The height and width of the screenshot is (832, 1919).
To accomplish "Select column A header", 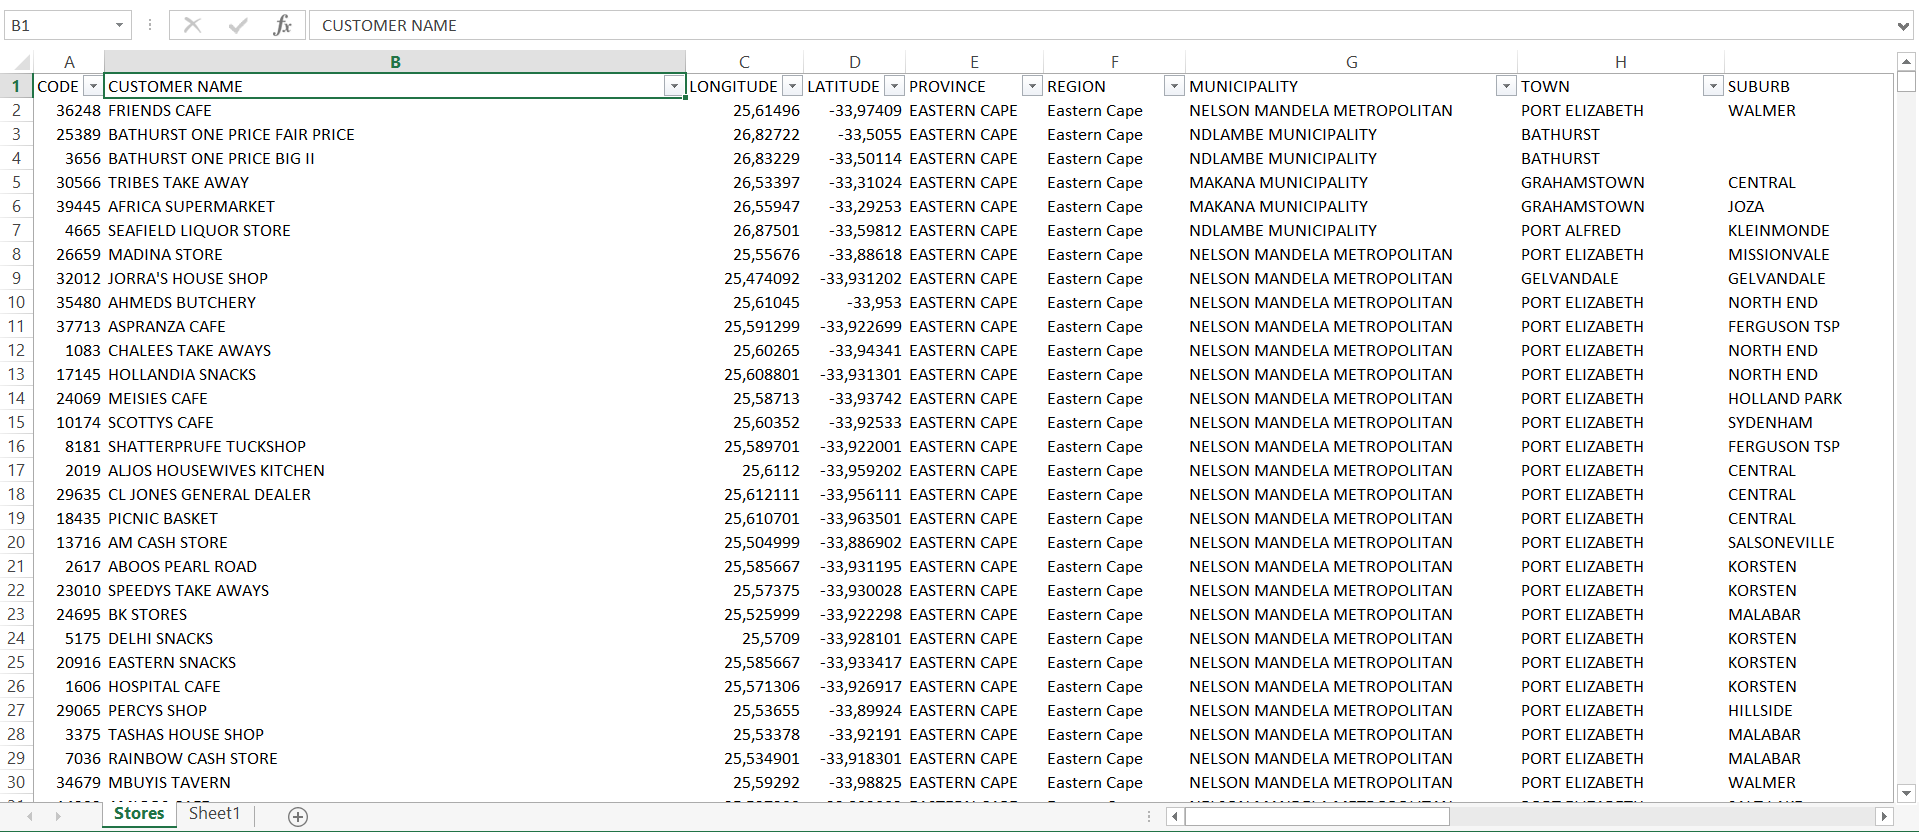I will click(x=69, y=62).
